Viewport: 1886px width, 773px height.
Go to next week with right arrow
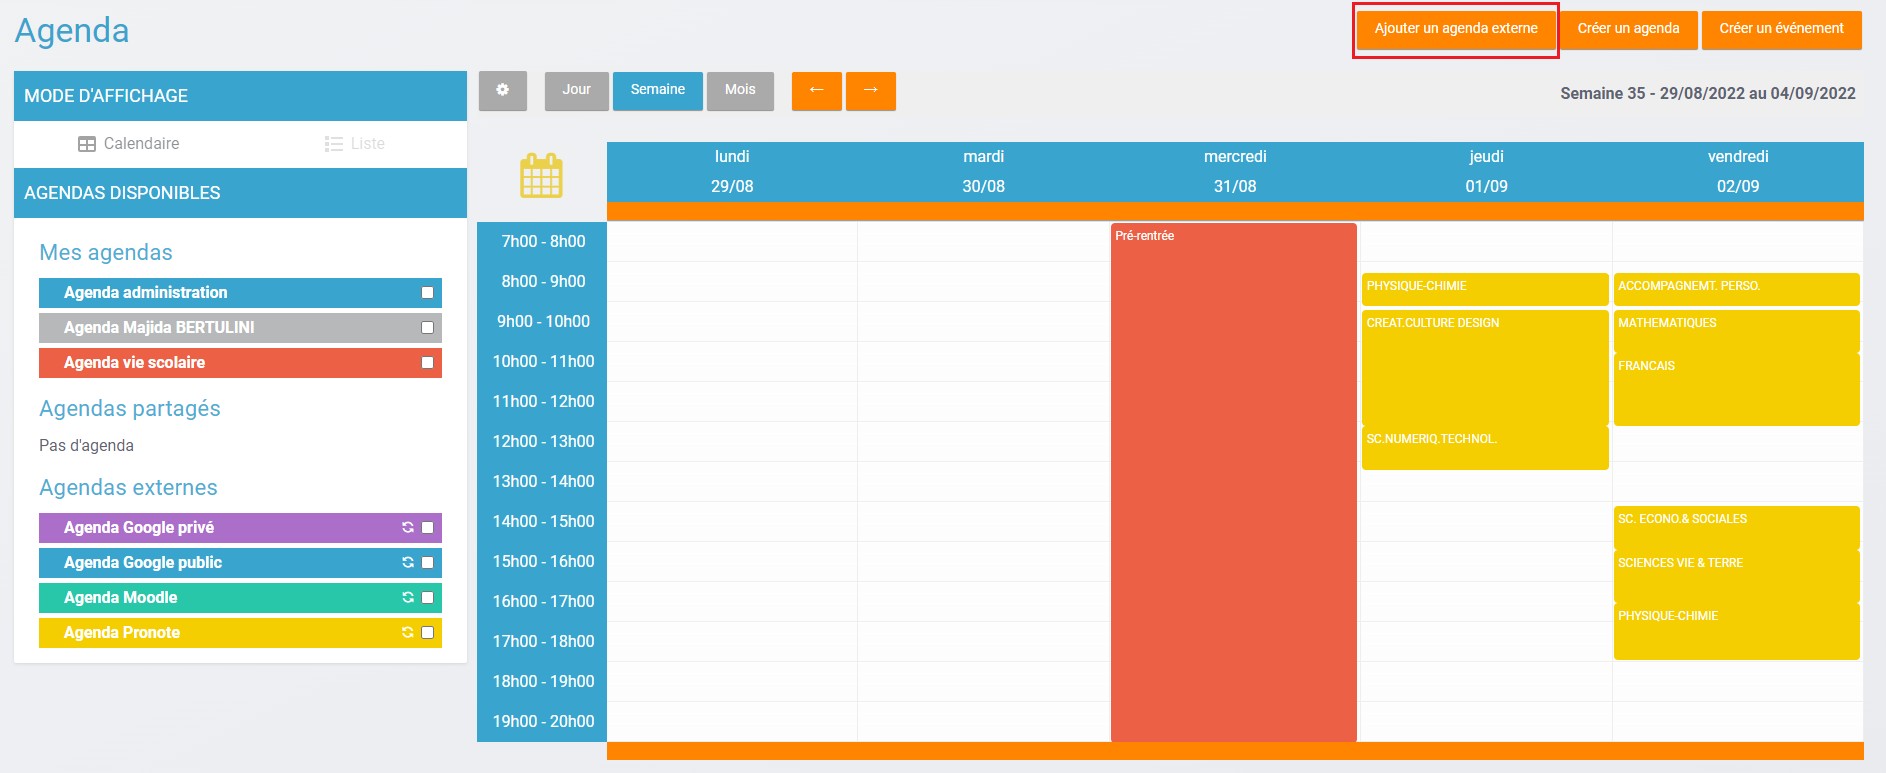(x=870, y=90)
